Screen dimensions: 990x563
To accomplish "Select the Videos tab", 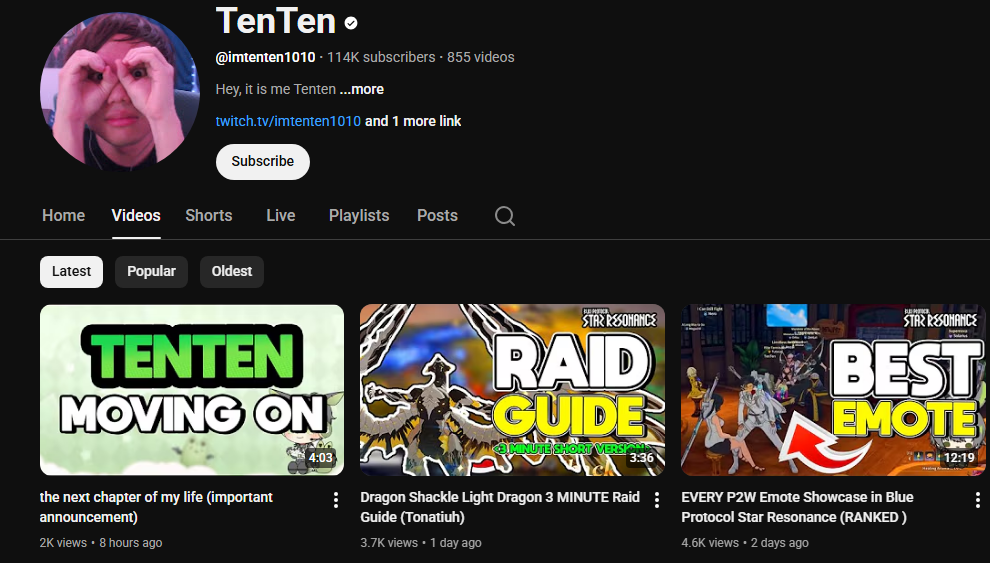I will tap(136, 216).
